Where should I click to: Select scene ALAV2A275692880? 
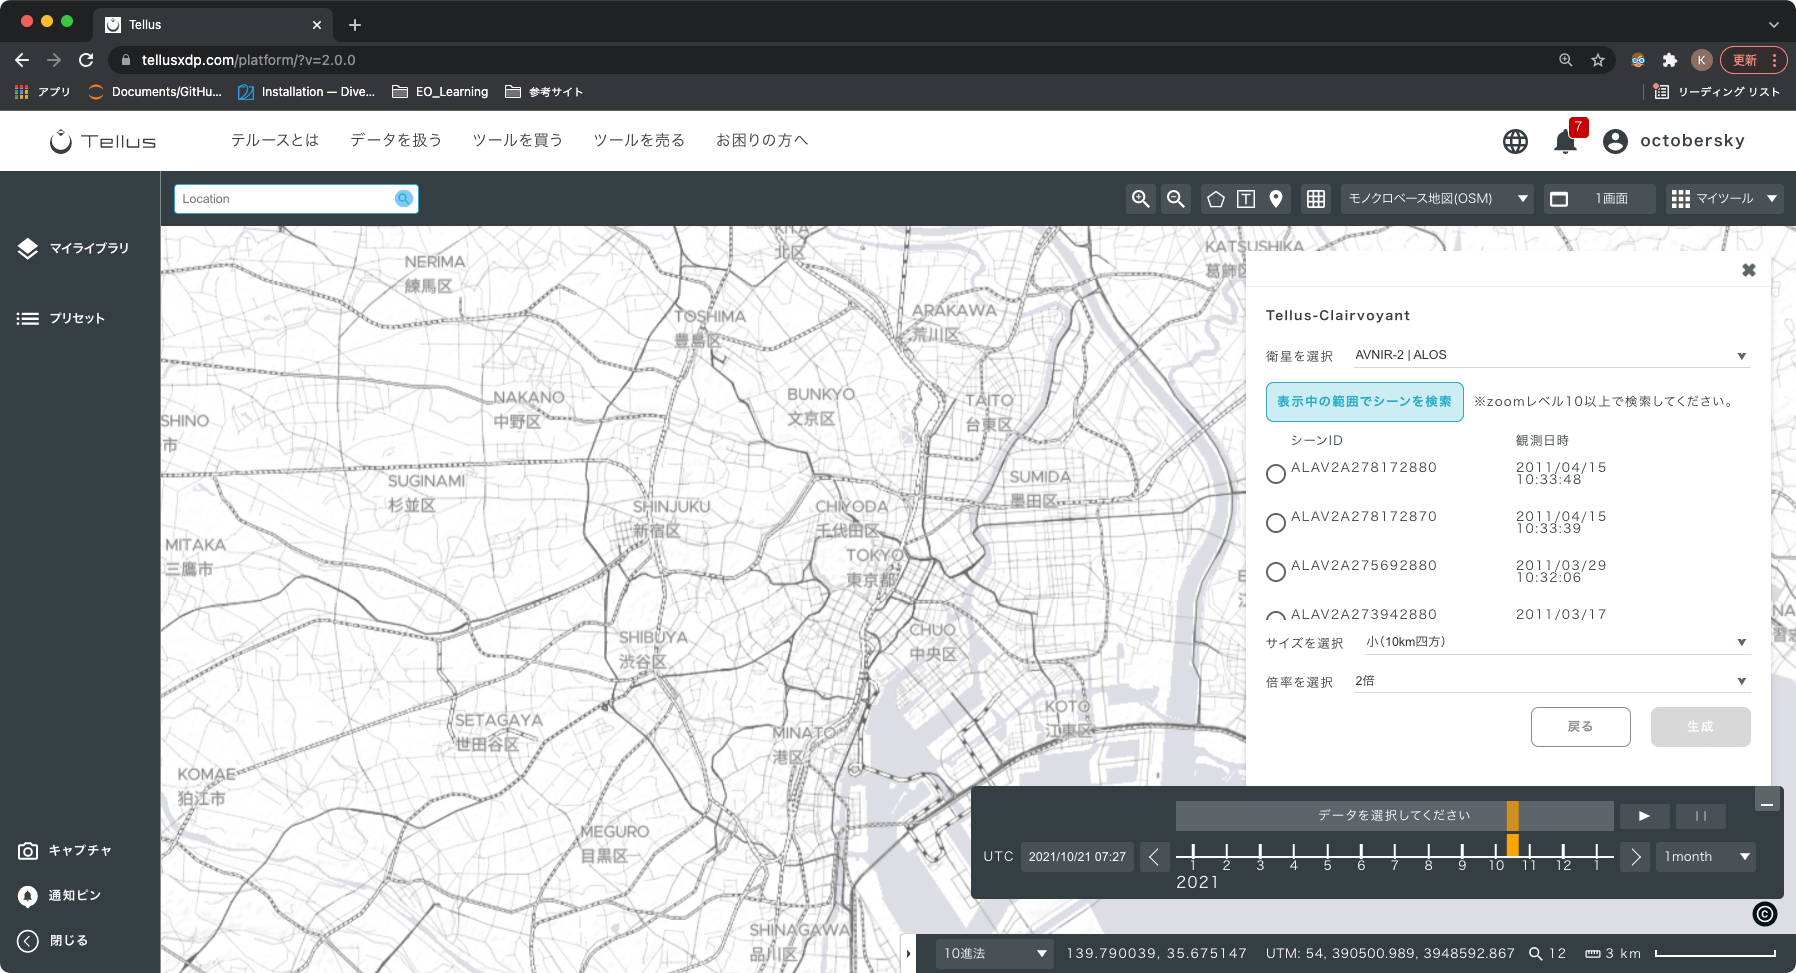[x=1276, y=572]
